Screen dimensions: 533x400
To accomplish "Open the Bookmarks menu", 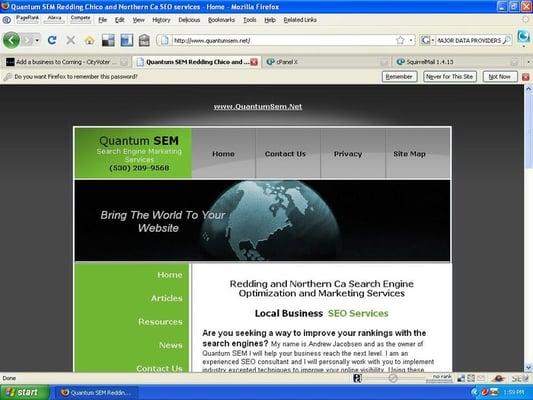I will click(x=221, y=20).
